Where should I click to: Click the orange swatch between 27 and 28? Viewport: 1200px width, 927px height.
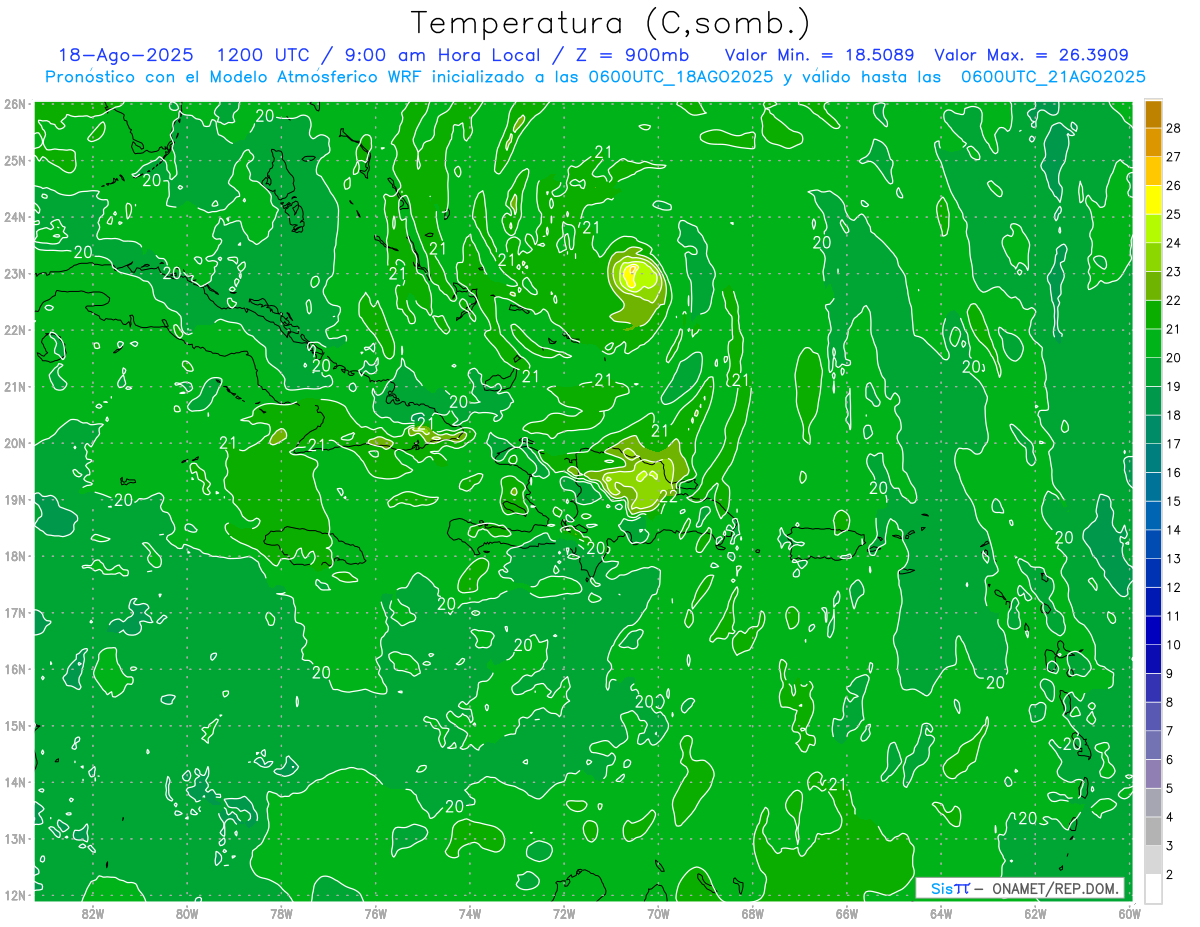tap(1153, 142)
